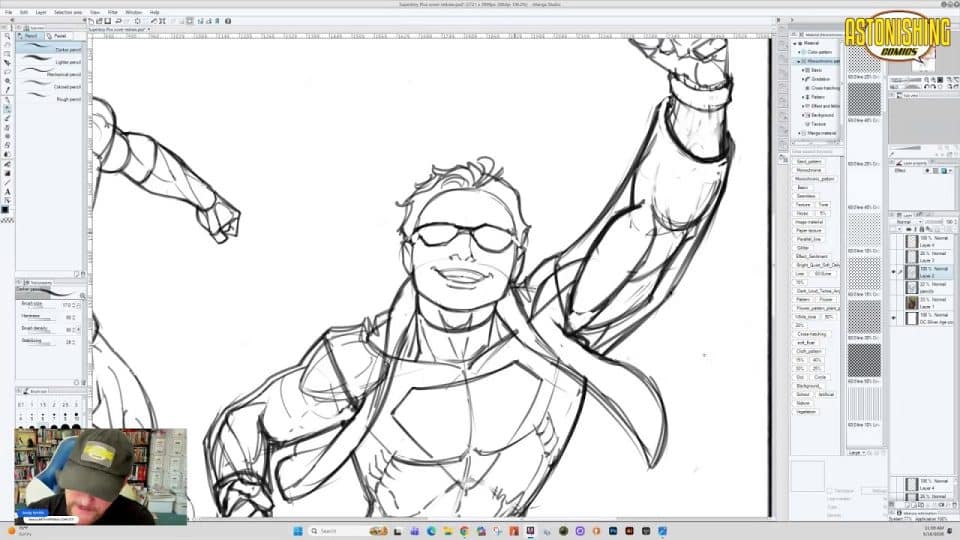The width and height of the screenshot is (960, 540).
Task: Click the Clear sparkle icon in the command bar
Action: (x=138, y=21)
